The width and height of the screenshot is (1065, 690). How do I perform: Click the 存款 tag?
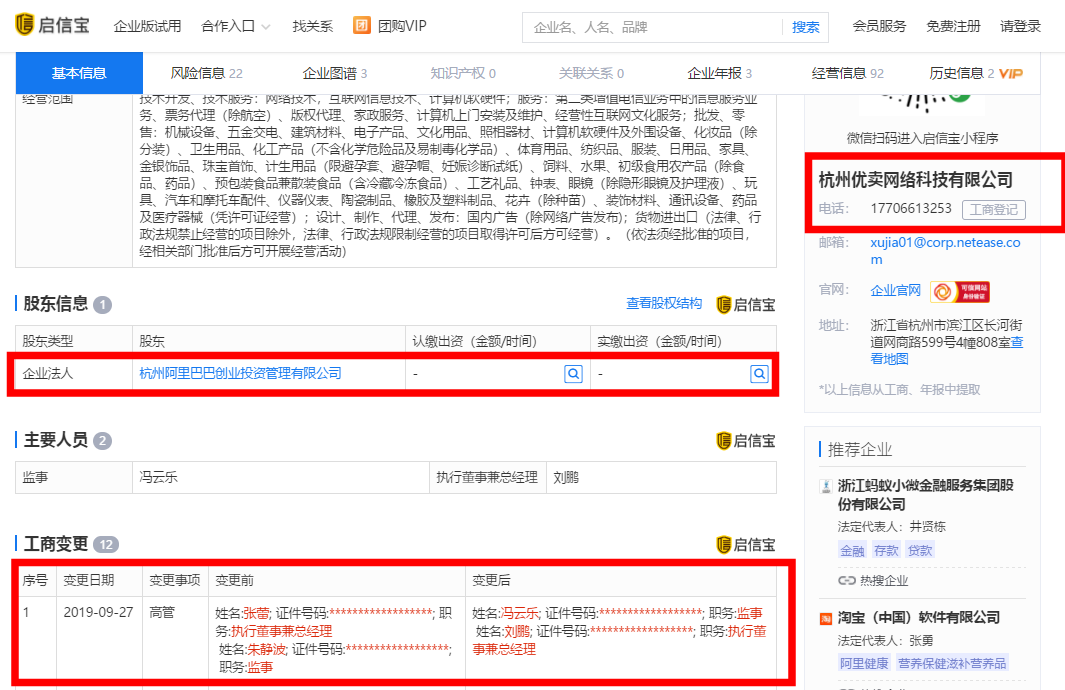(x=886, y=550)
